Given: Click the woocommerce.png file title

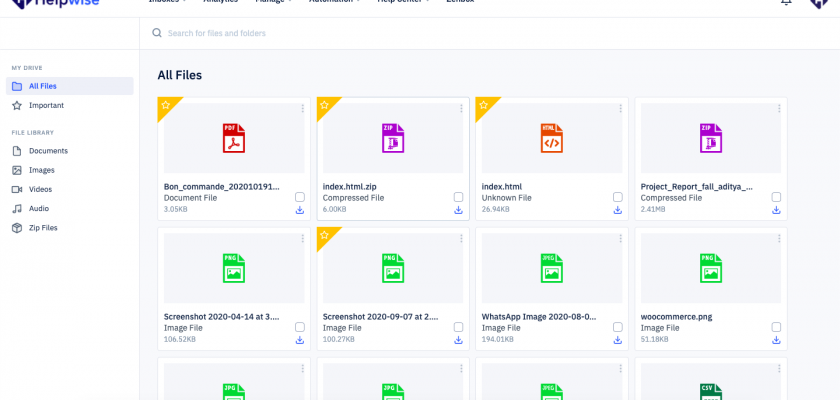Looking at the screenshot, I should pos(676,316).
